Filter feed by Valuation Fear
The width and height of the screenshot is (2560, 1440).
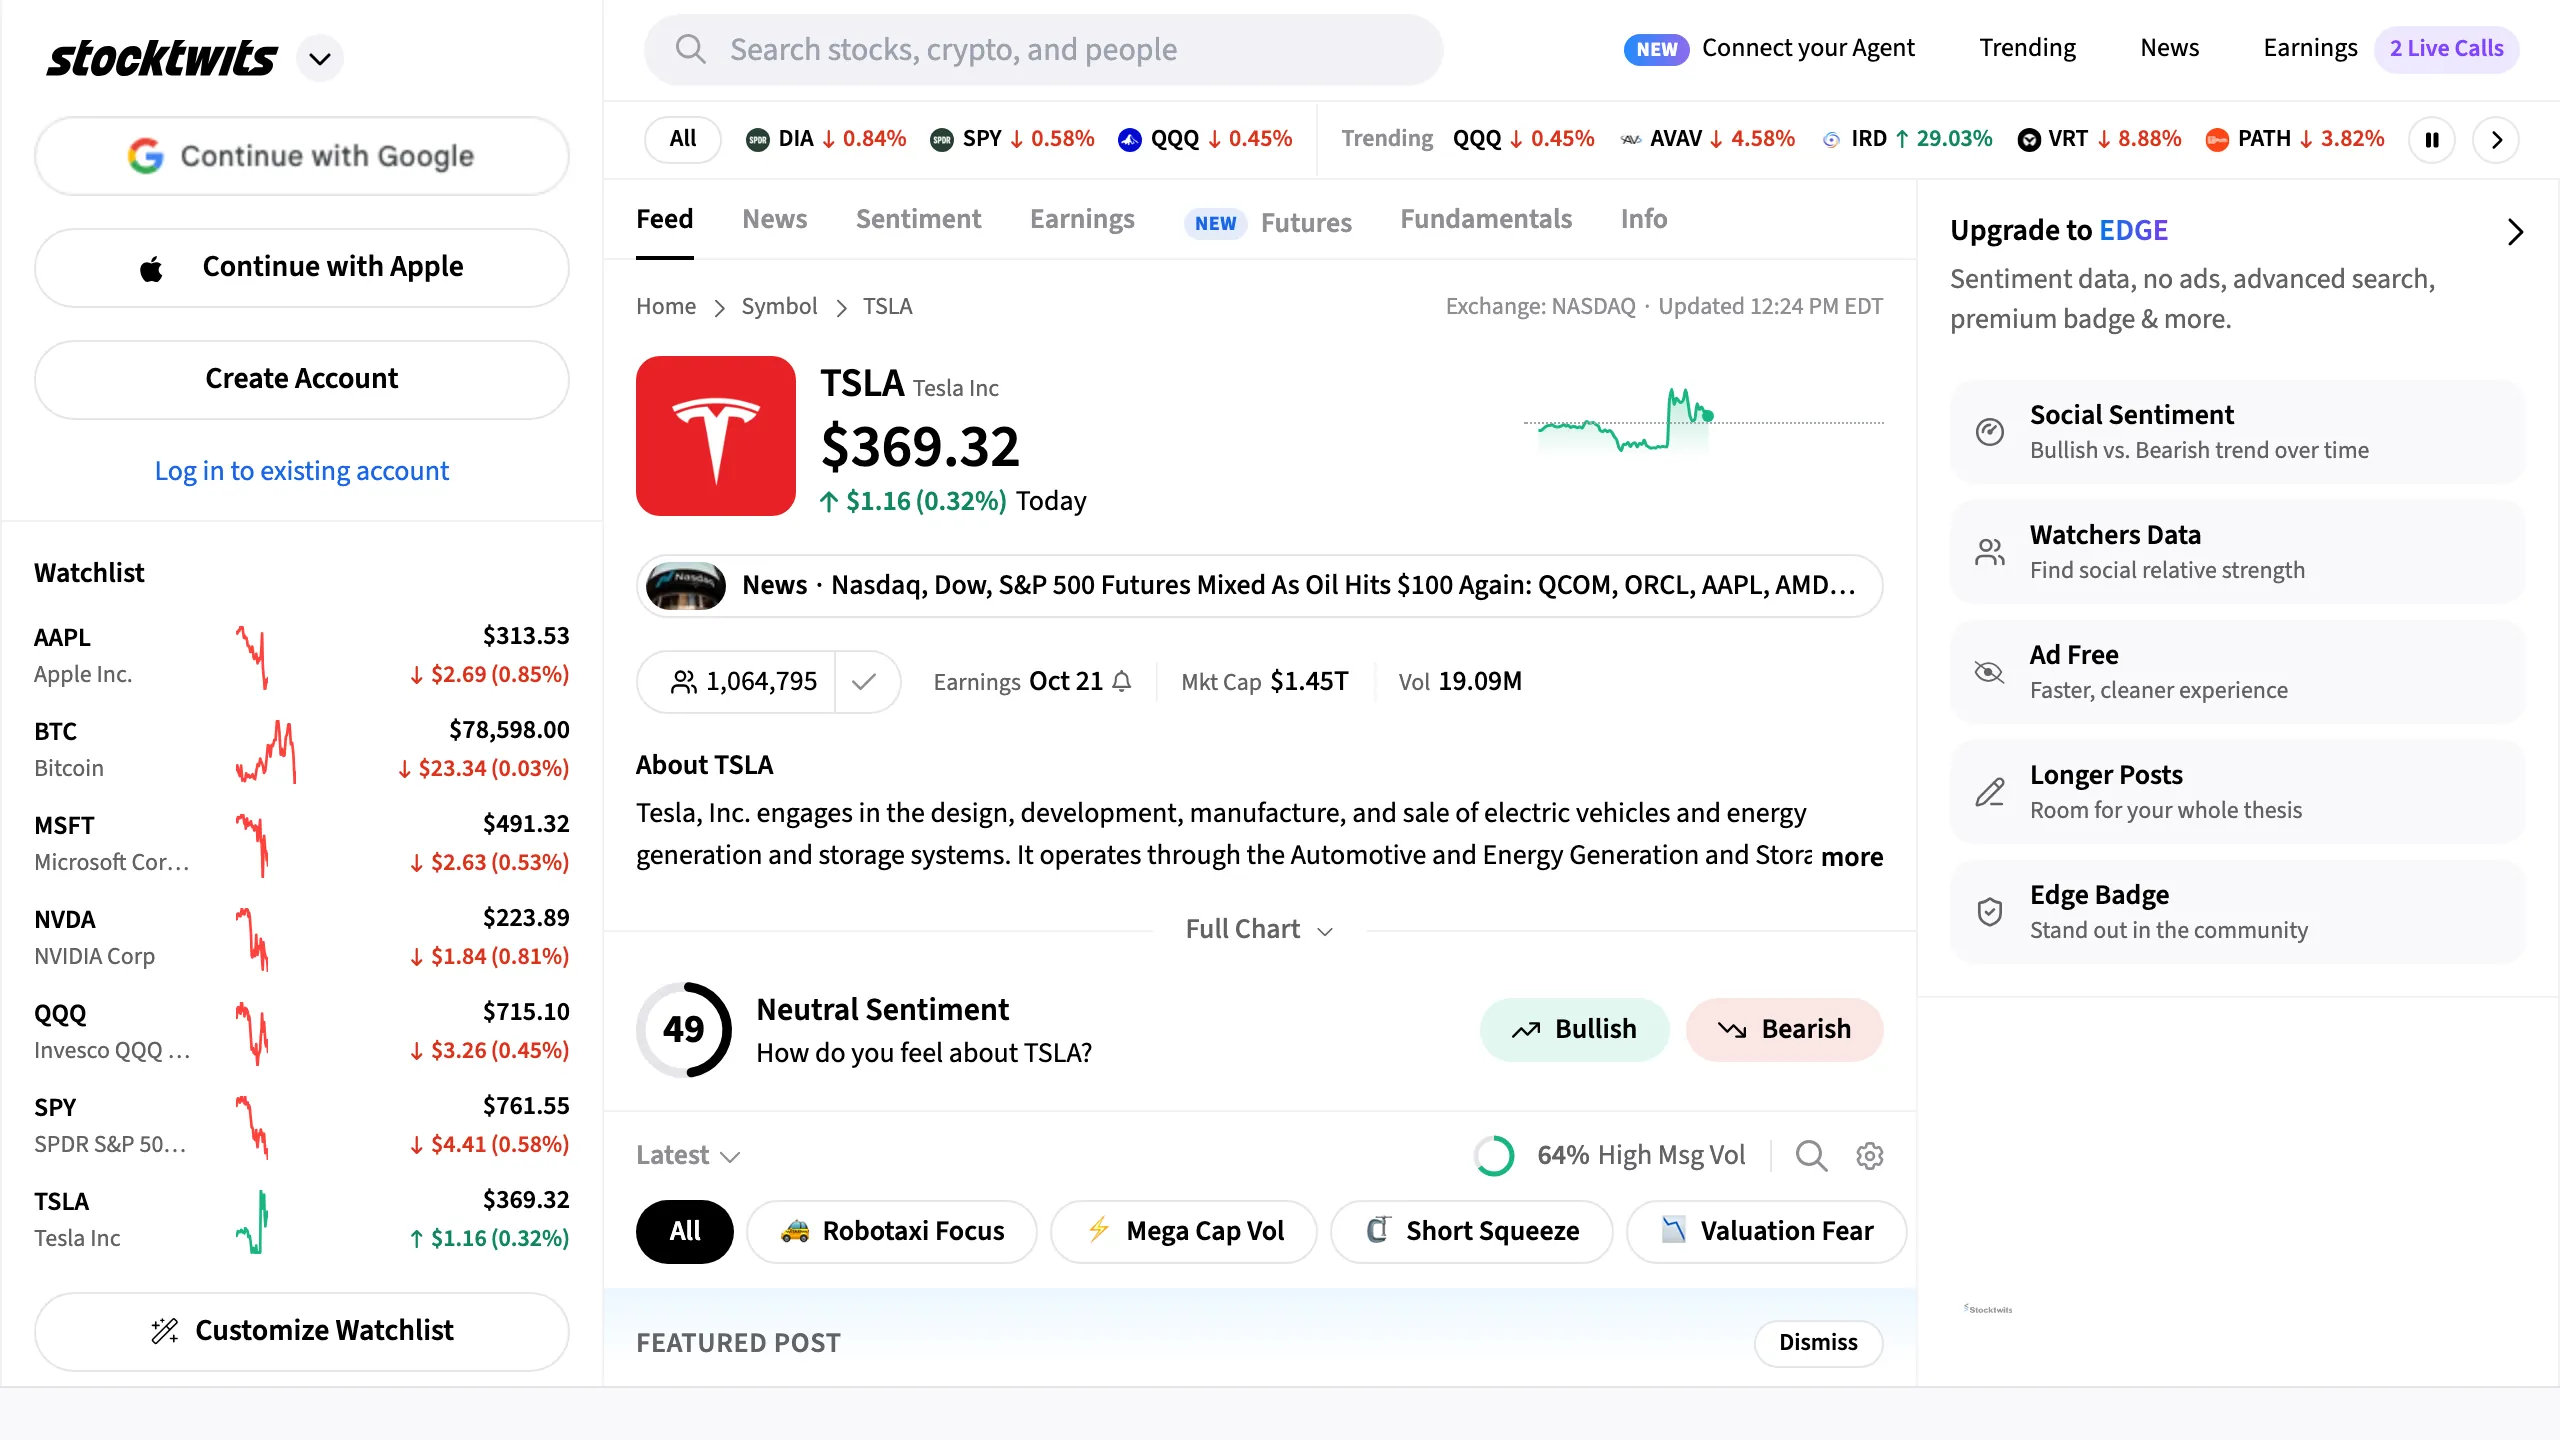pos(1767,1231)
